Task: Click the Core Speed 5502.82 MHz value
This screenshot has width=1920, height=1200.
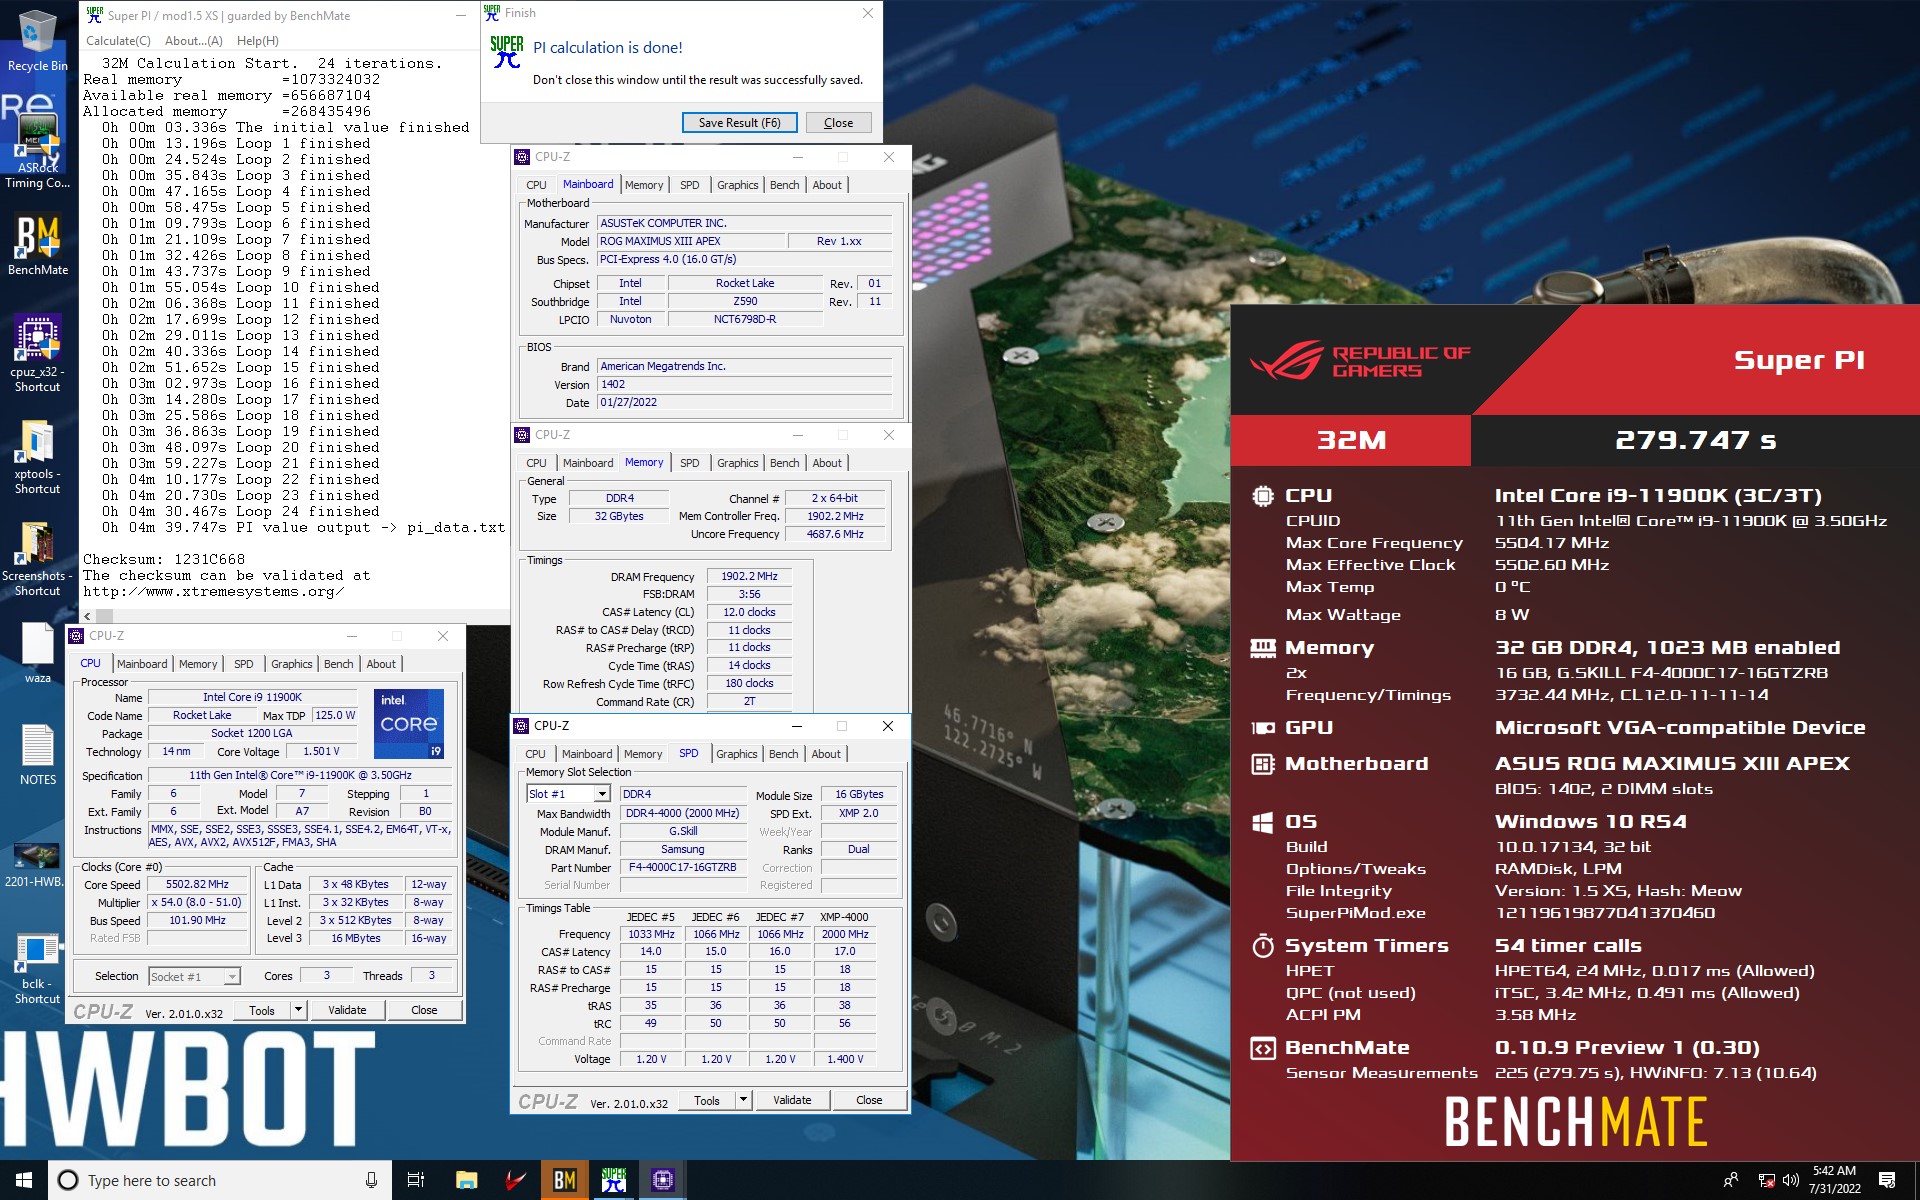Action: tap(197, 885)
